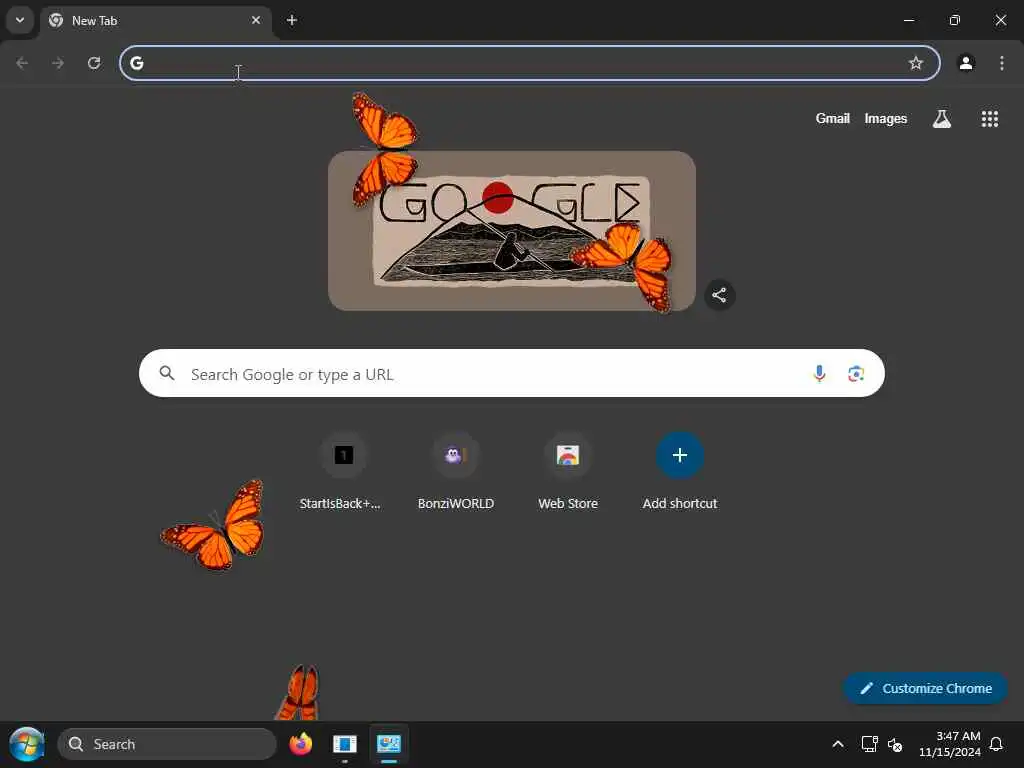Focus the Chrome address bar
The width and height of the screenshot is (1024, 768).
click(x=529, y=63)
